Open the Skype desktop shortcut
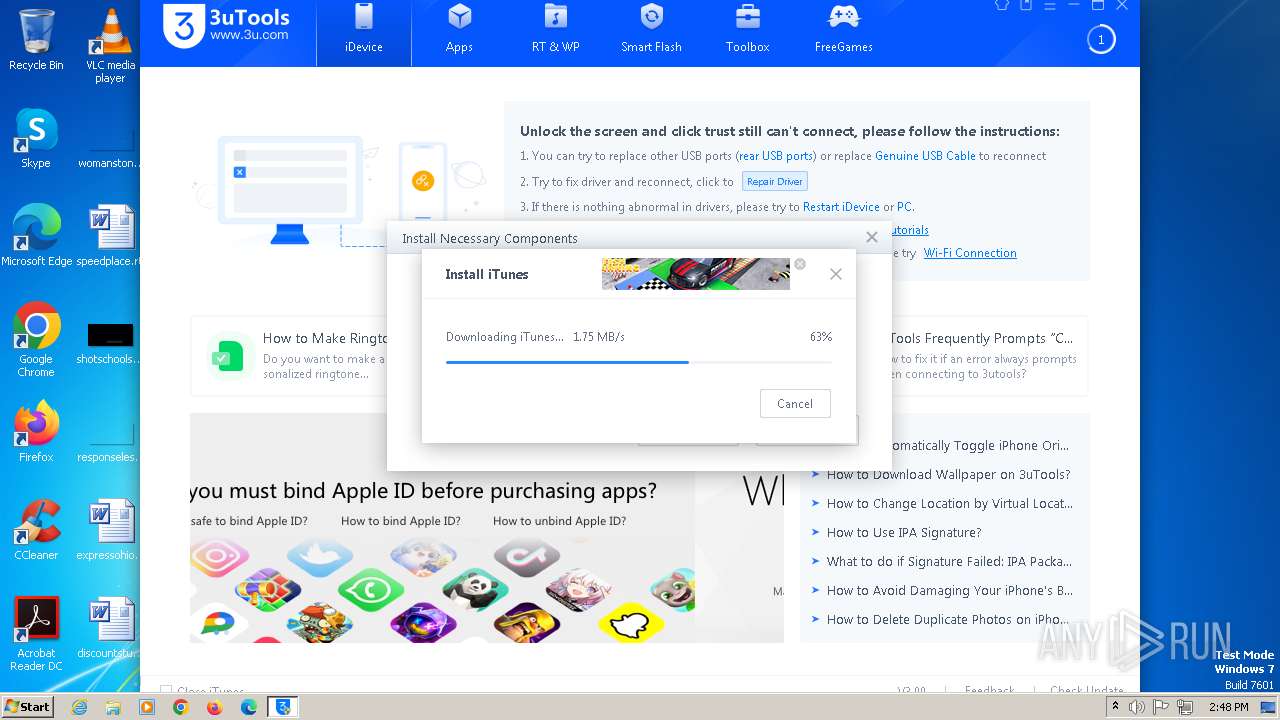This screenshot has width=1280, height=720. point(36,138)
